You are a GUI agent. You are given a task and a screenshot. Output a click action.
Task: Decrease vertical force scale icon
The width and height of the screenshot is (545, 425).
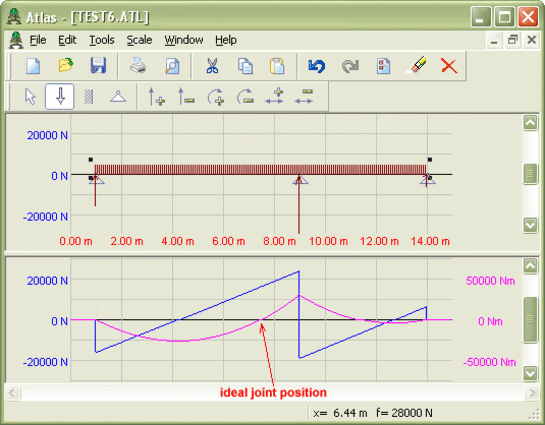click(x=186, y=97)
